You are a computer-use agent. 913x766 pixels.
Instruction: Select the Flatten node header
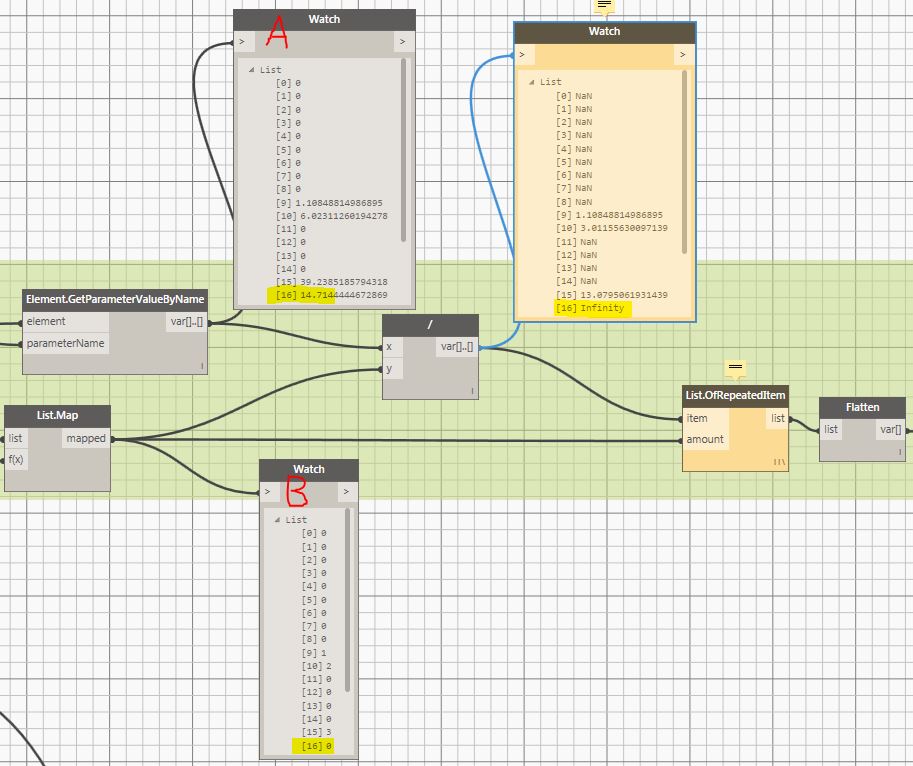coord(862,407)
